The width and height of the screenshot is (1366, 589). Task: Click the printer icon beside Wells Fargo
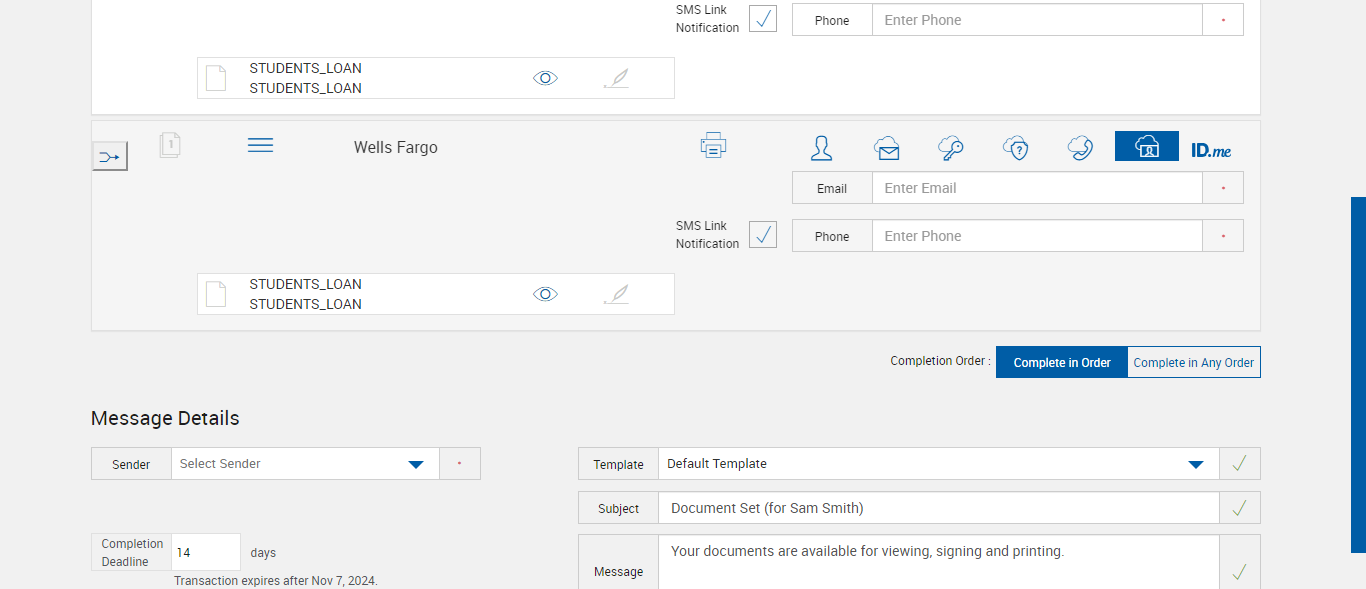pos(713,146)
